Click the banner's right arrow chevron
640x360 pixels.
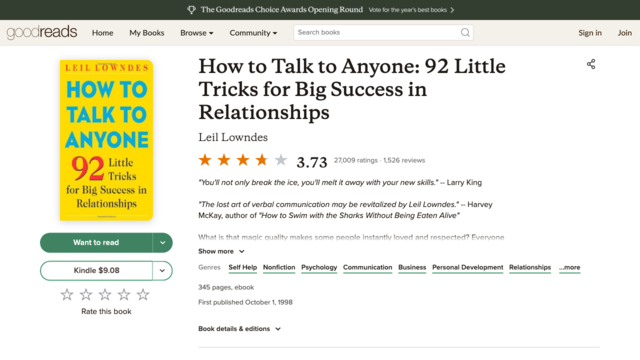click(x=452, y=10)
